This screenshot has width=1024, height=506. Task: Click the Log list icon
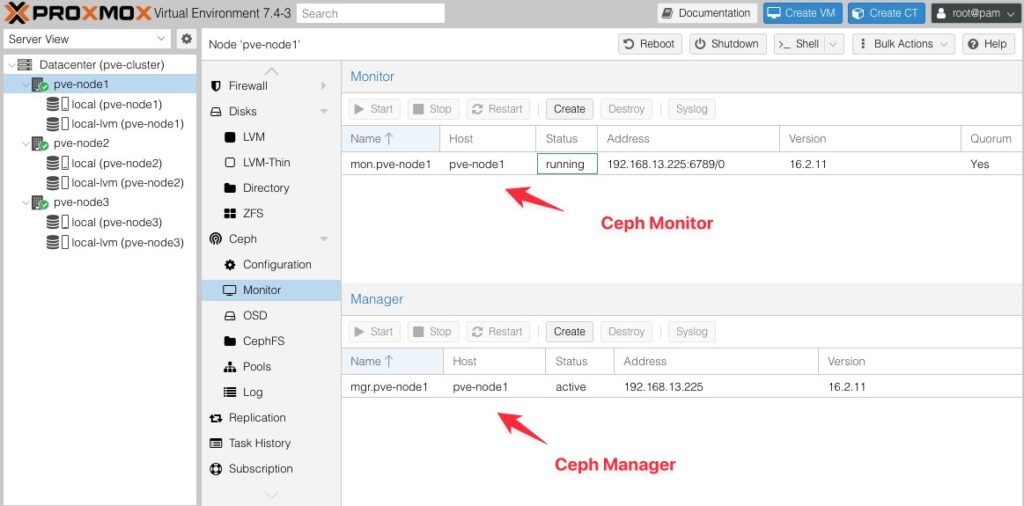pyautogui.click(x=229, y=392)
